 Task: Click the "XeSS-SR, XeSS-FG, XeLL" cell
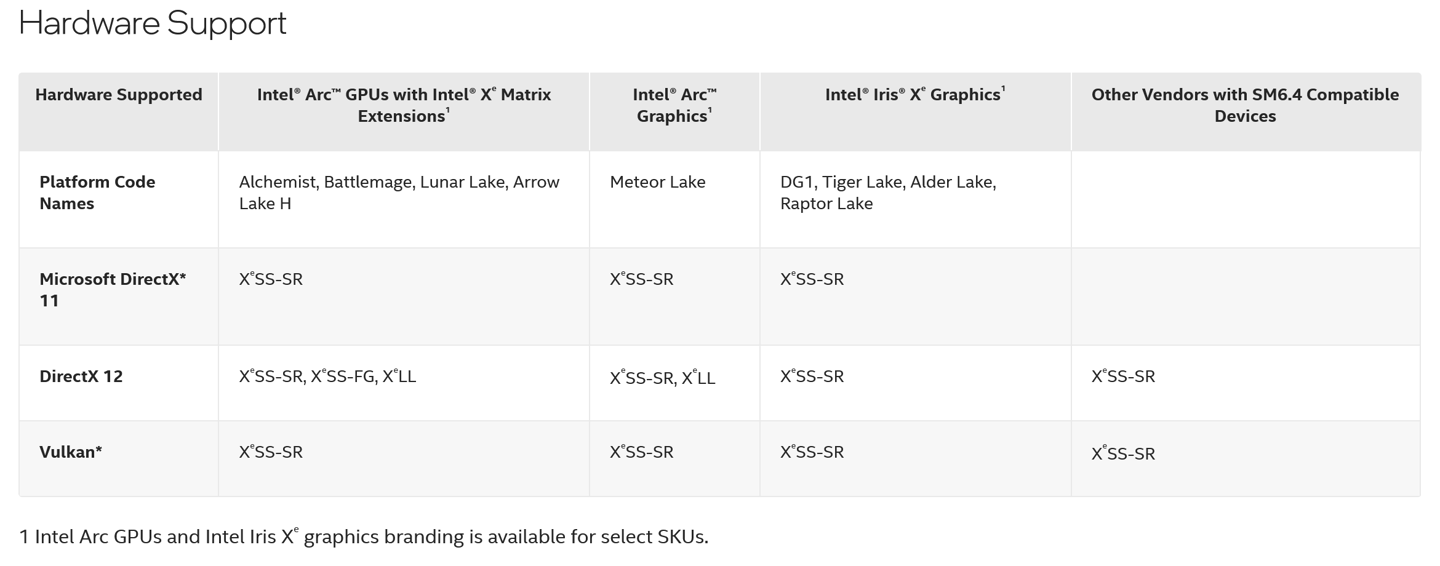[327, 377]
